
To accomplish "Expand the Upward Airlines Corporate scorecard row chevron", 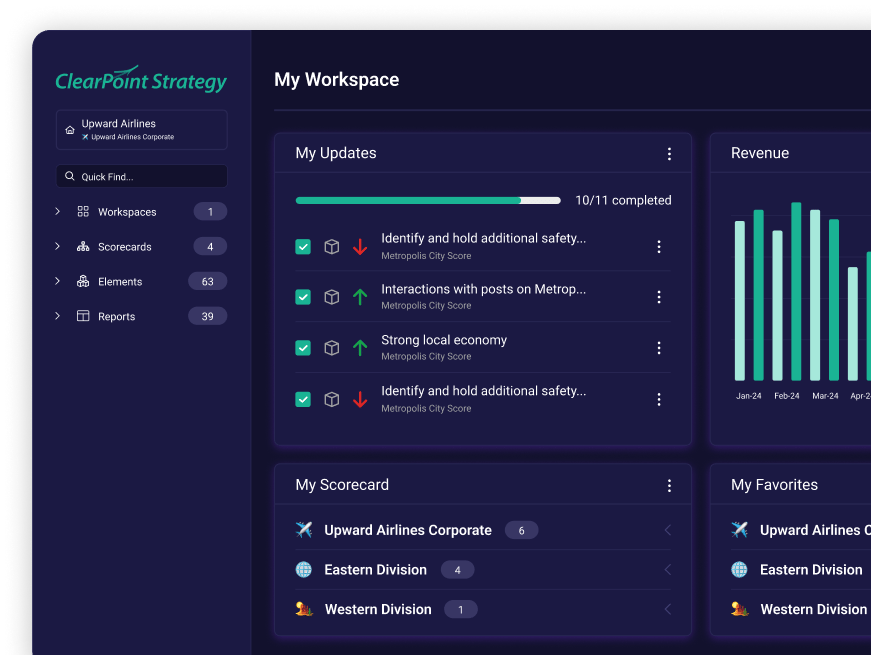I will pyautogui.click(x=668, y=530).
